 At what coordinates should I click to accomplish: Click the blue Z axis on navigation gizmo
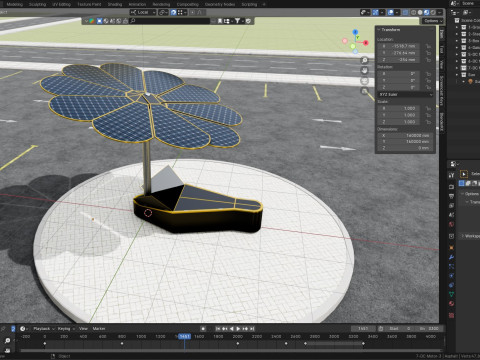click(355, 32)
